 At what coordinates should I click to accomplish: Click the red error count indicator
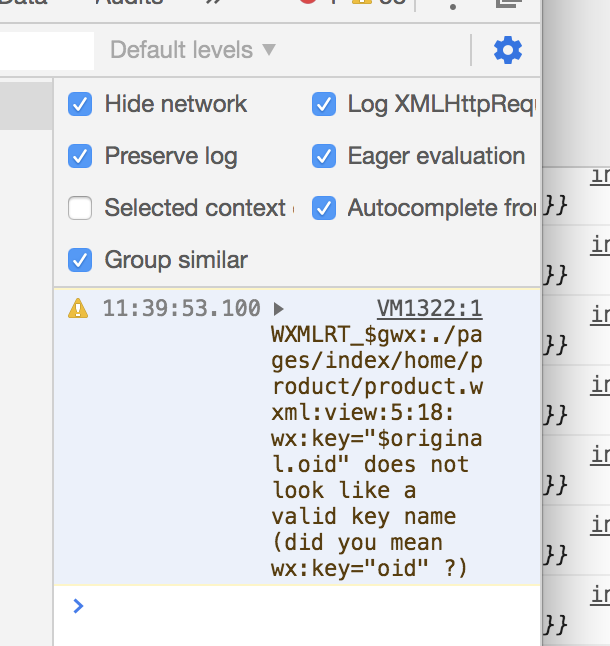point(308,3)
